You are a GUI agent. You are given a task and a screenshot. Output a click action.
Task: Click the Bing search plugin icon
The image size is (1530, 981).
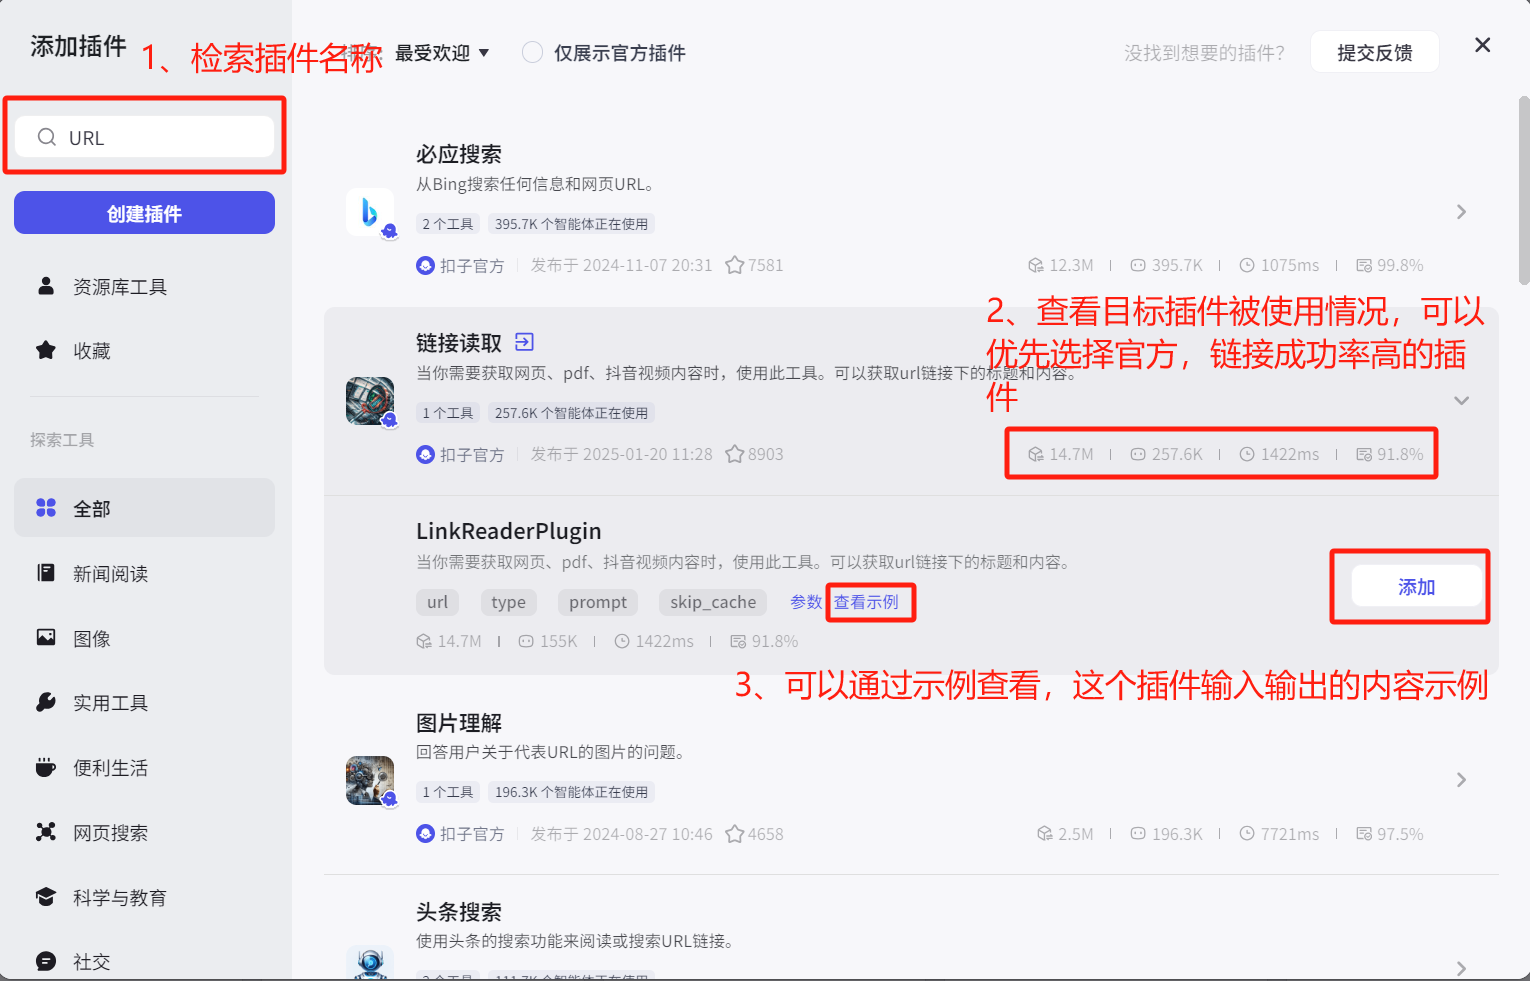(370, 212)
